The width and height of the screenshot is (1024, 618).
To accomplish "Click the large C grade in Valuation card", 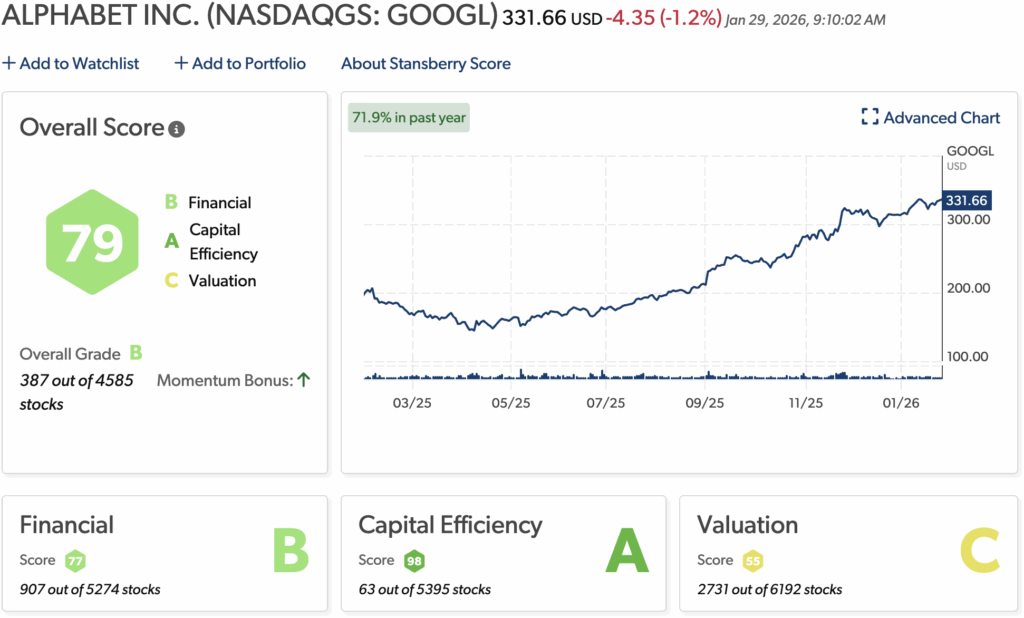I will click(x=979, y=551).
